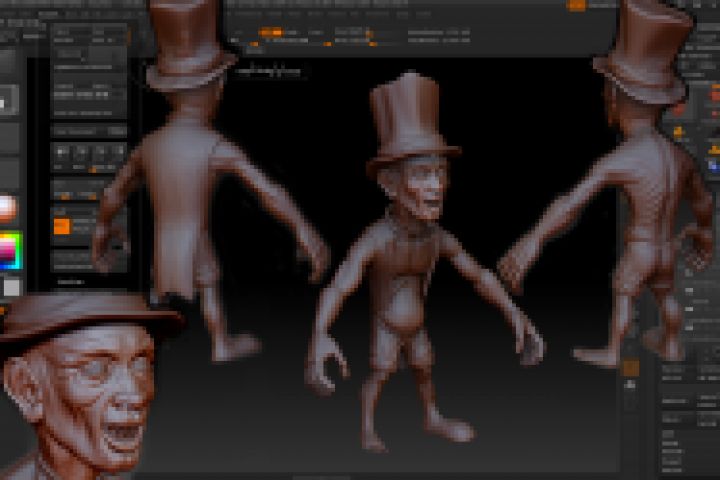
Task: Click the orange square icon on the canvas's right side
Action: [631, 368]
